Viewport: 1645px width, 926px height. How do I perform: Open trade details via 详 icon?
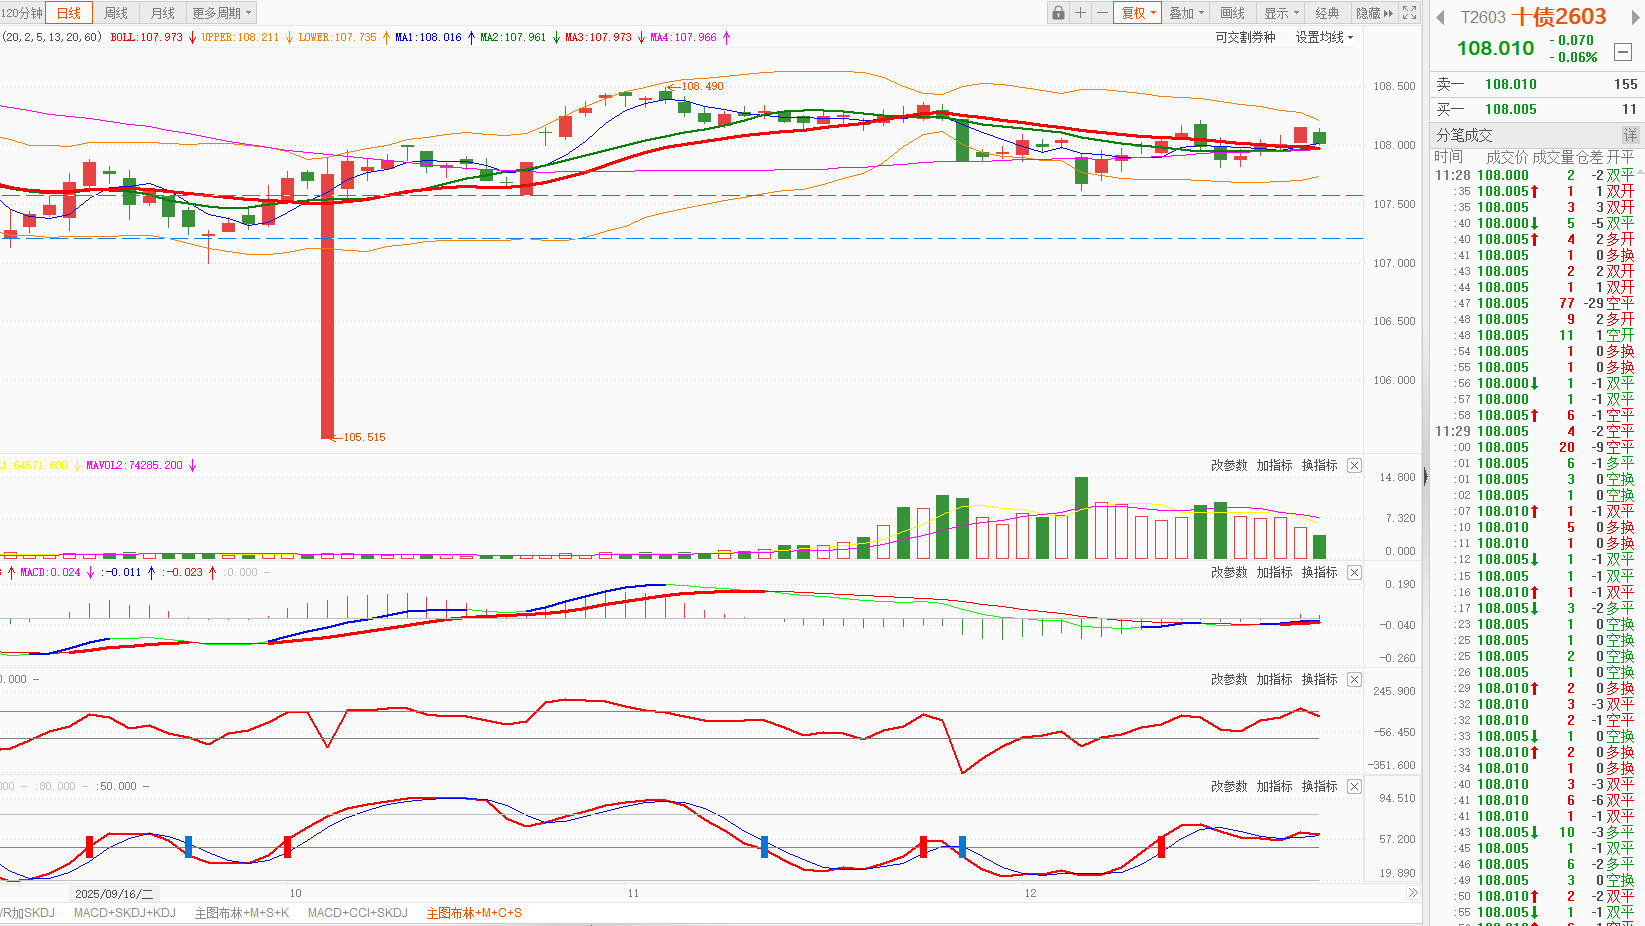pyautogui.click(x=1631, y=135)
